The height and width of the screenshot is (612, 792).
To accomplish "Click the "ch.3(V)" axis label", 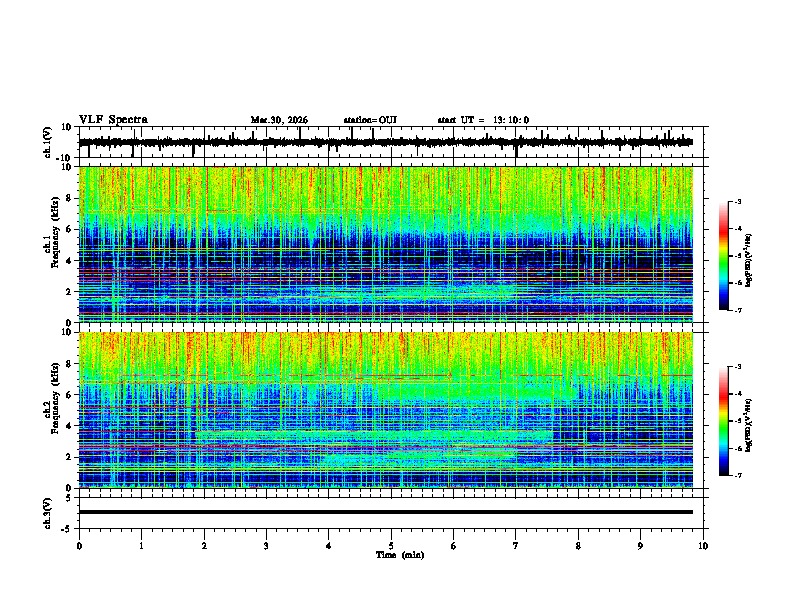I will coord(48,513).
